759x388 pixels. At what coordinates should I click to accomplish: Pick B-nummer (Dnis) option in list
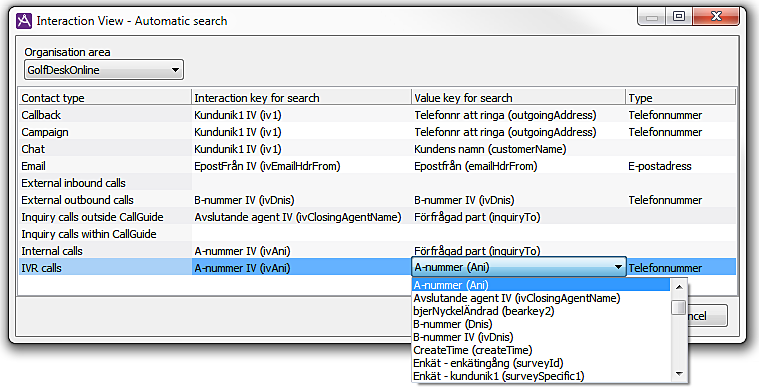[453, 324]
